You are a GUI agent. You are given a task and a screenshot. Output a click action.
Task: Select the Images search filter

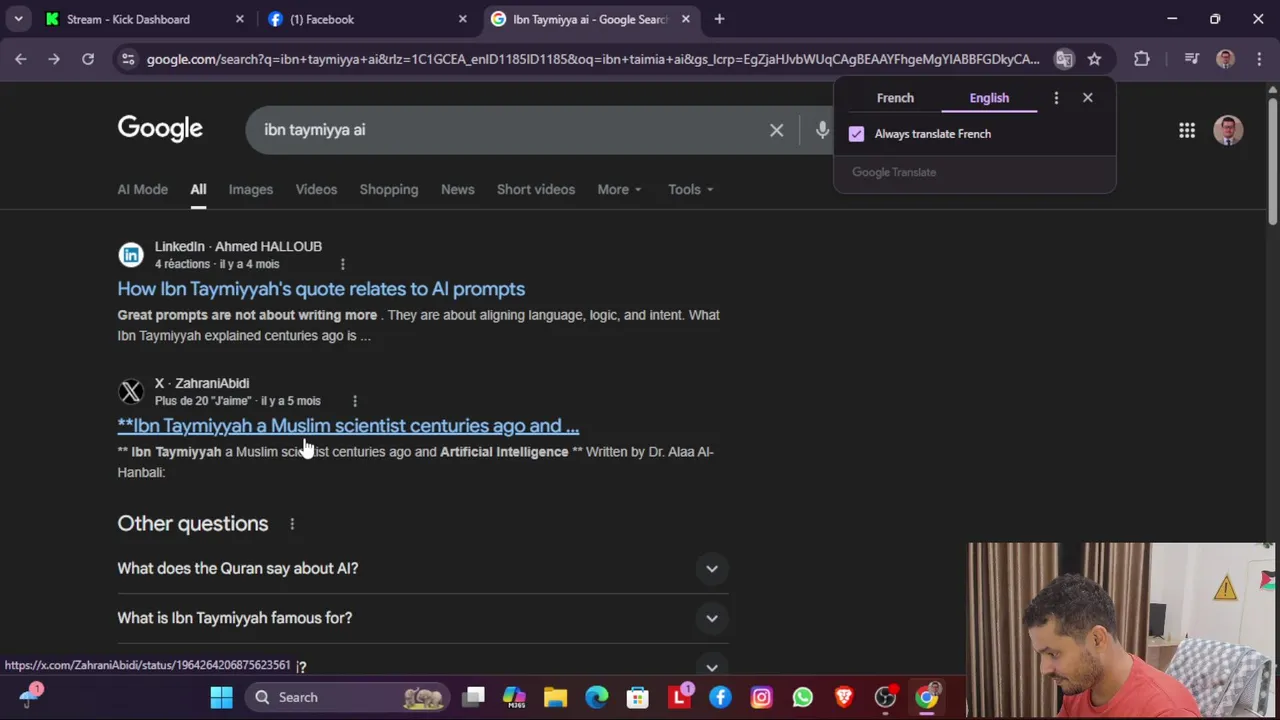point(251,189)
